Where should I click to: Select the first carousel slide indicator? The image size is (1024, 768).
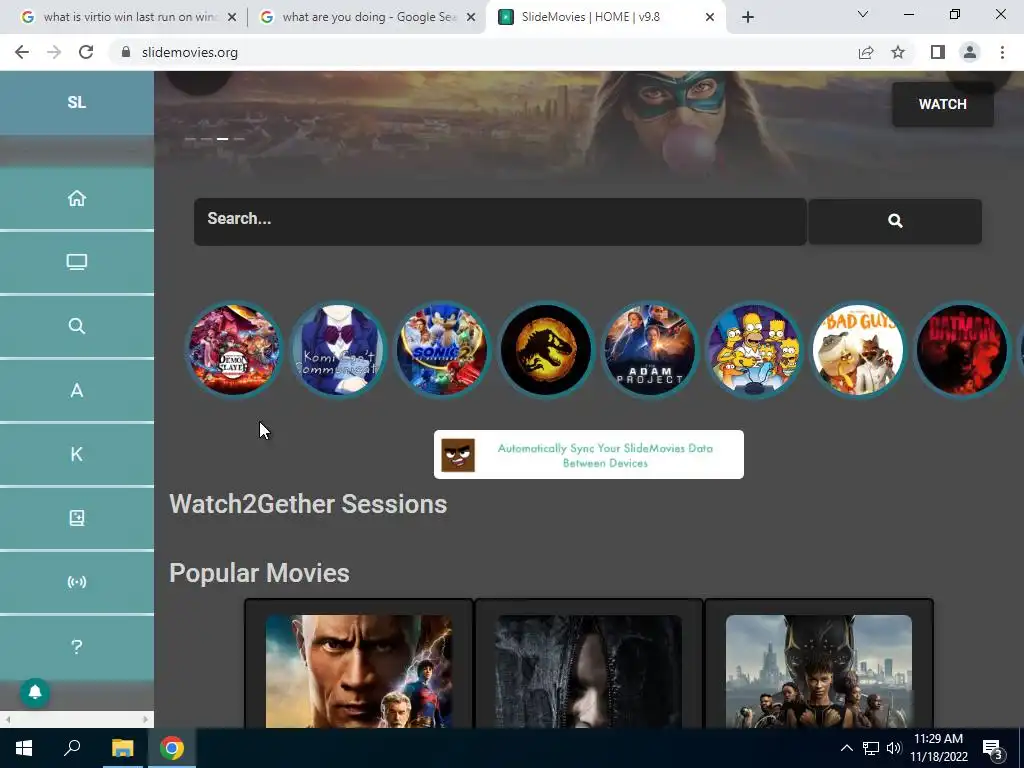click(191, 138)
